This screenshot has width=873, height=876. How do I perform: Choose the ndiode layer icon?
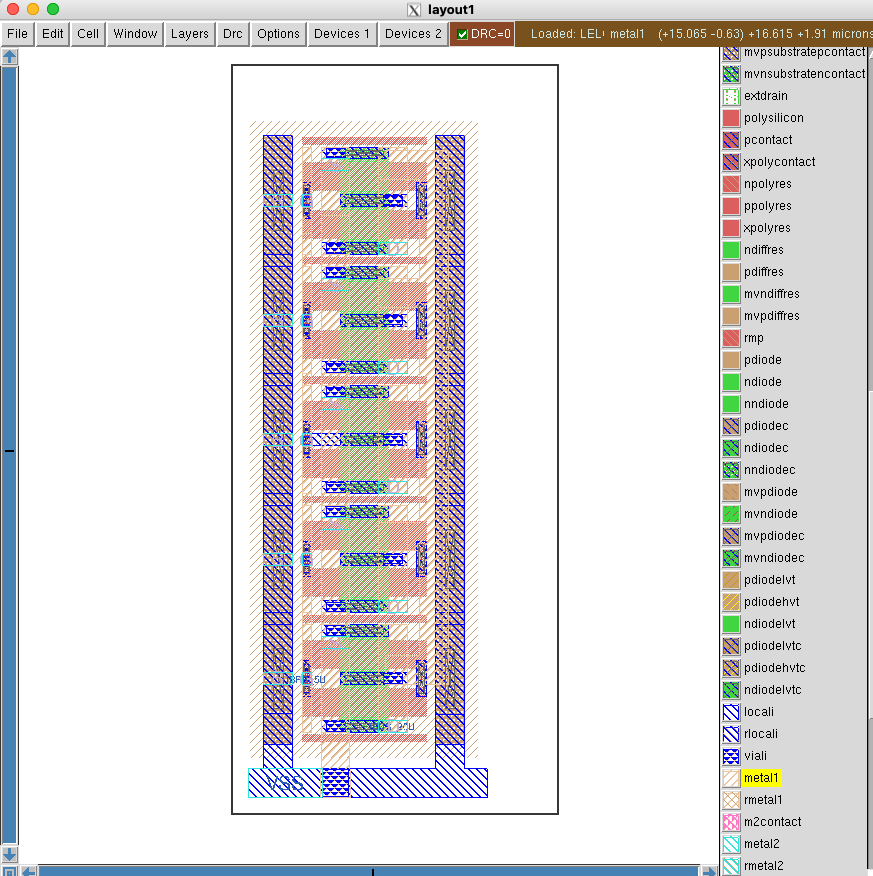tap(731, 382)
